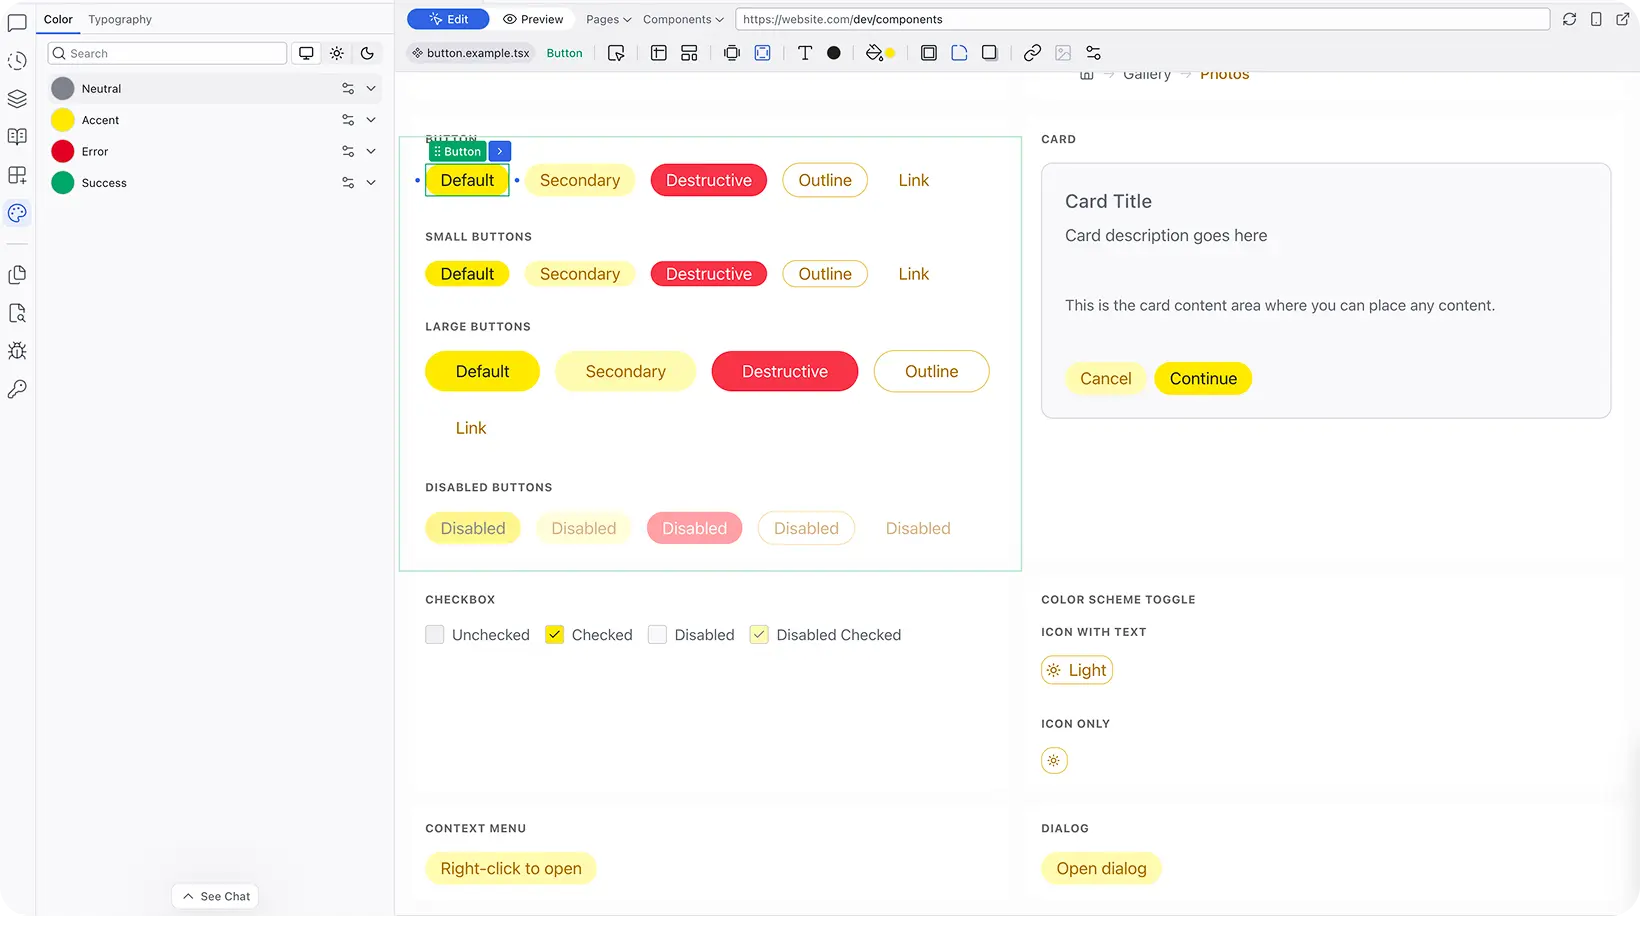
Task: Refresh the page preview
Action: [x=1569, y=19]
